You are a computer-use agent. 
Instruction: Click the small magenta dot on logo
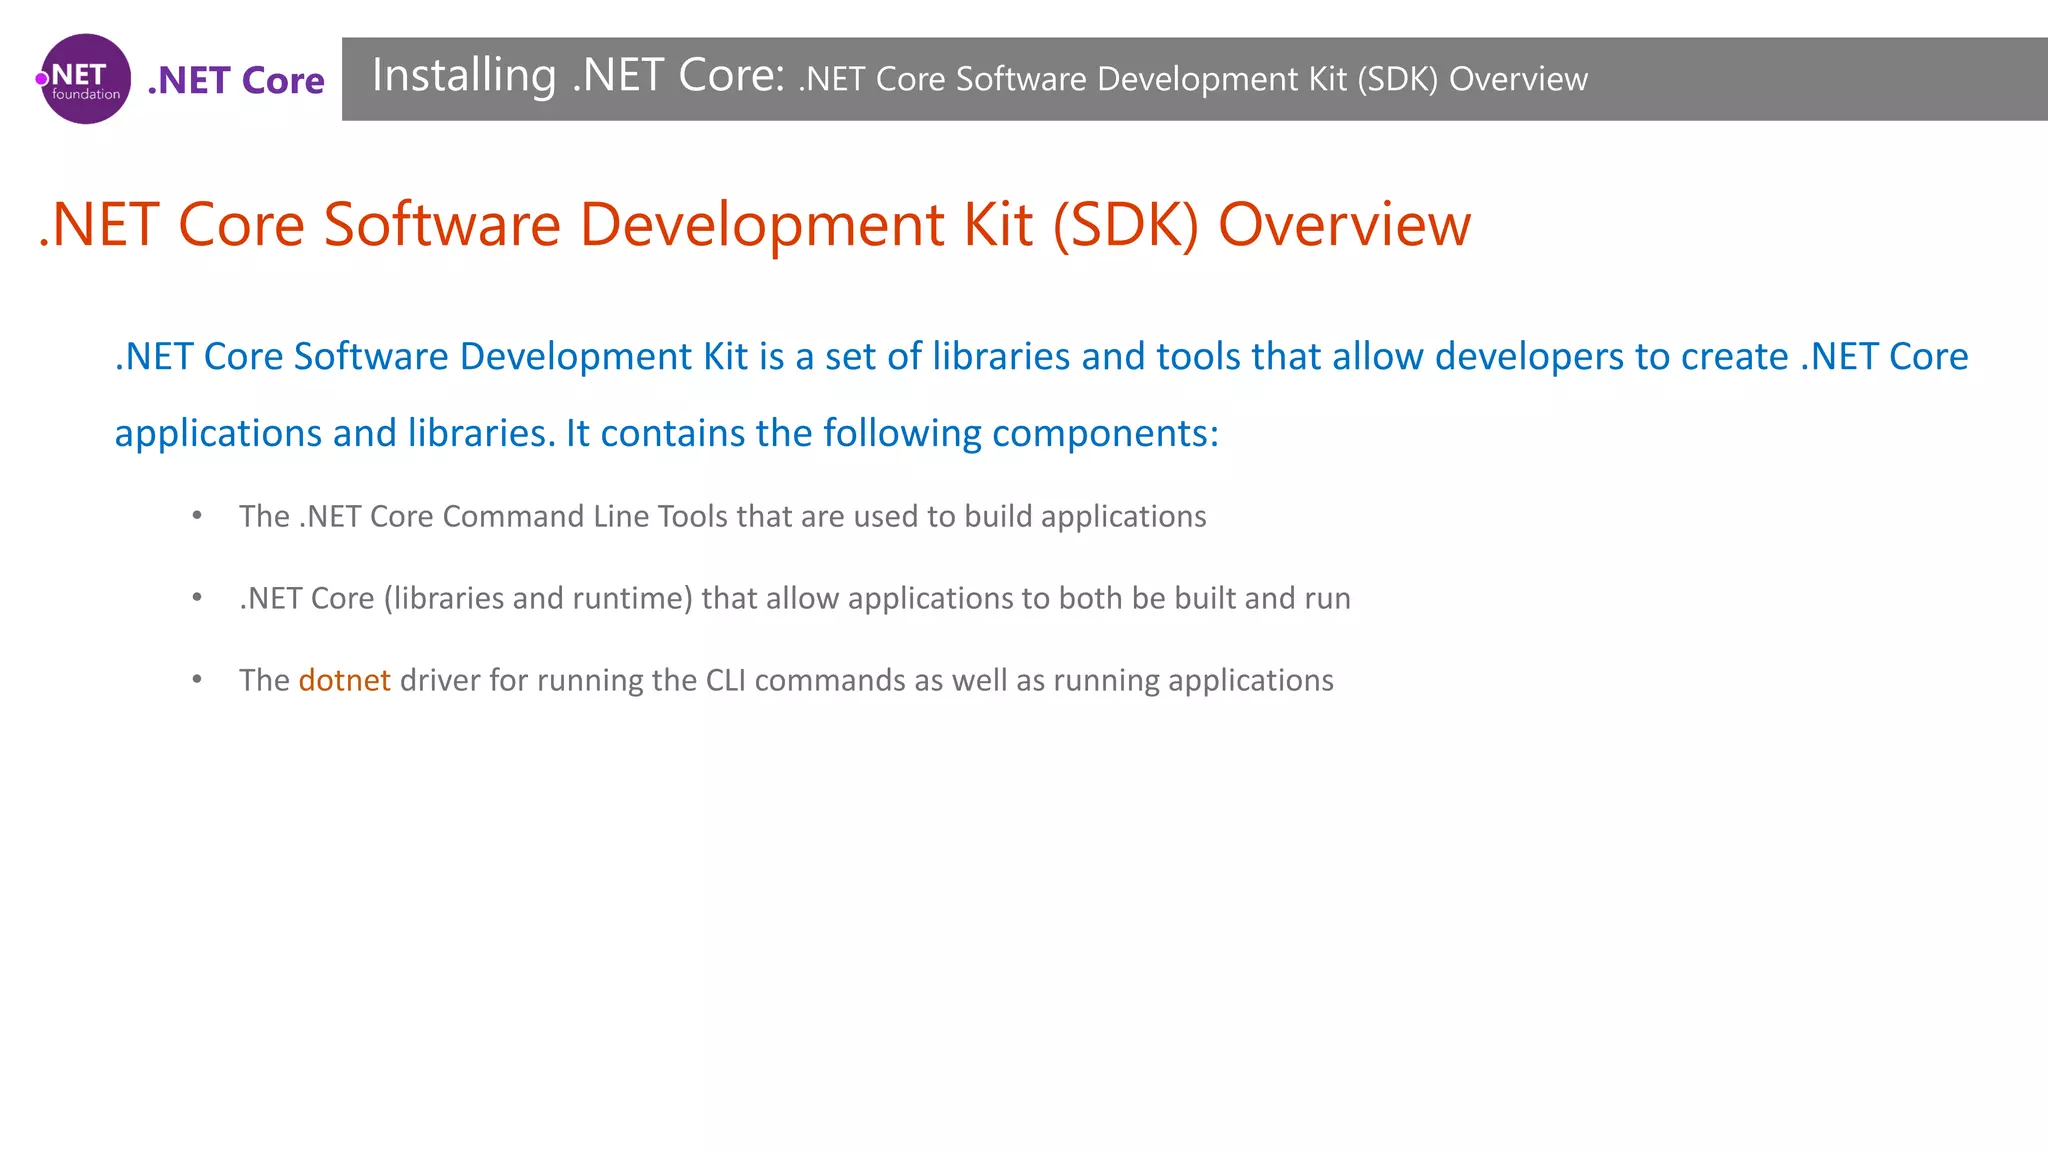pyautogui.click(x=42, y=79)
